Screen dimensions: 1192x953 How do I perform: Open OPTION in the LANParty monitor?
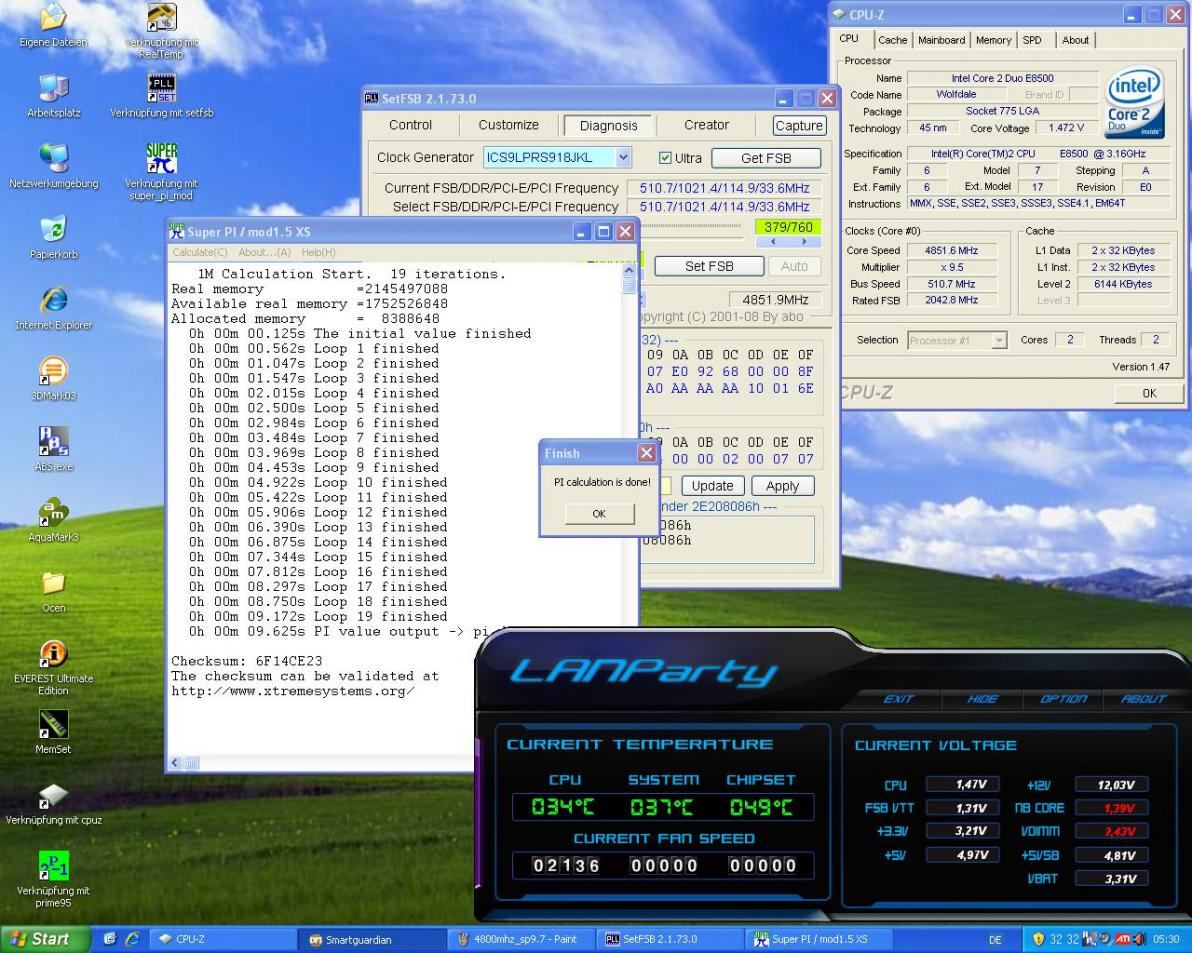click(x=1064, y=698)
